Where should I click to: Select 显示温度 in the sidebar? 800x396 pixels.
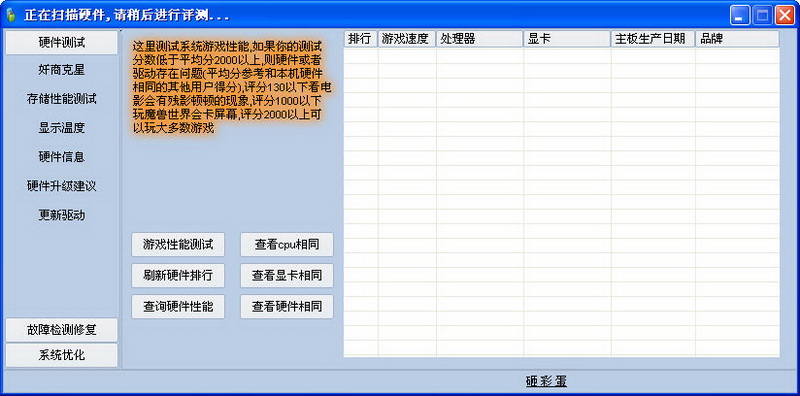coord(61,128)
